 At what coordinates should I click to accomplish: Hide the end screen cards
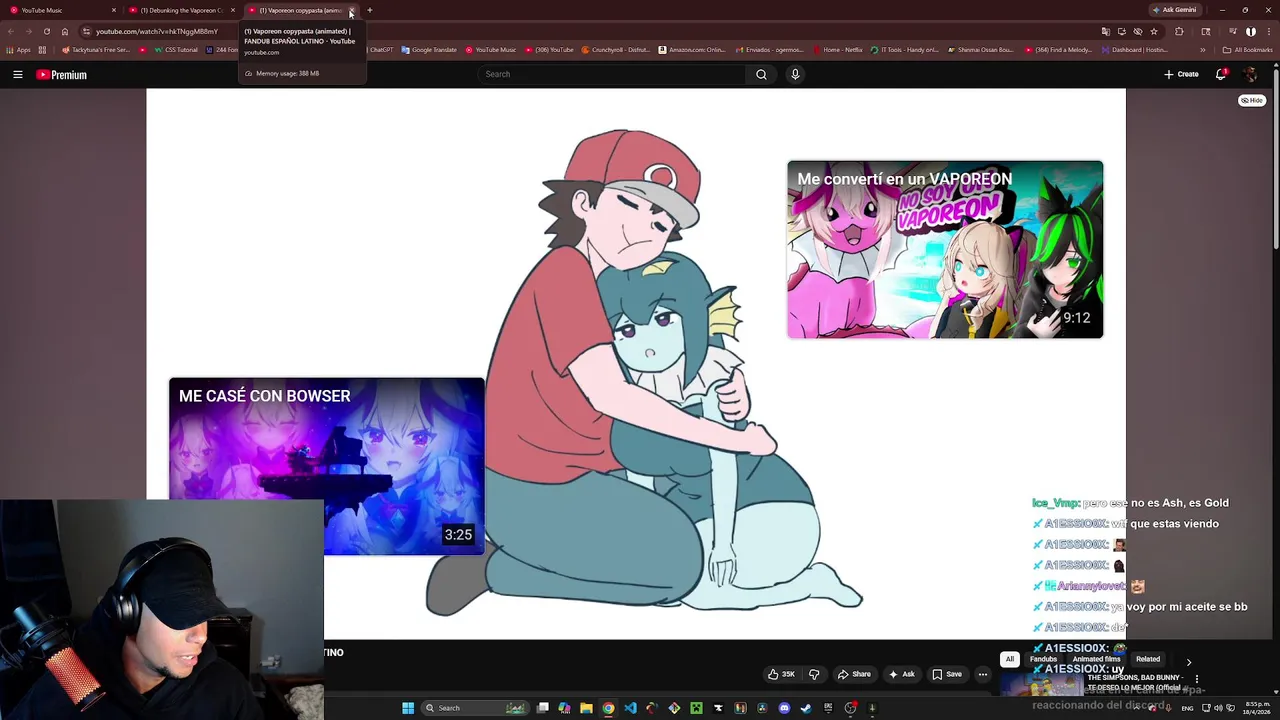[x=1252, y=100]
